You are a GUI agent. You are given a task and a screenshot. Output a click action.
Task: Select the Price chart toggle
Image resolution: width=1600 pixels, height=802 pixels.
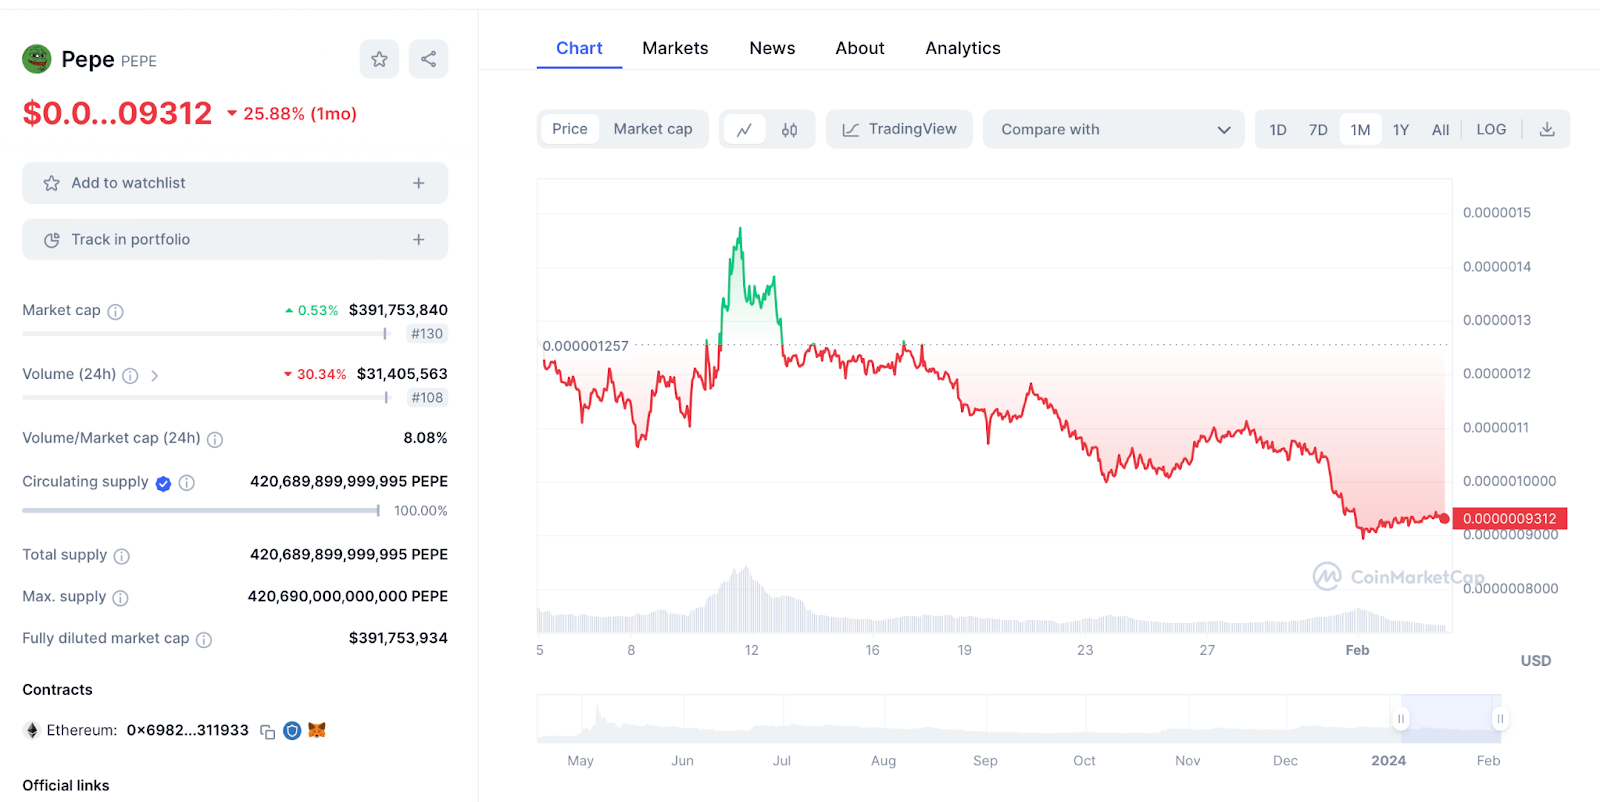click(570, 129)
